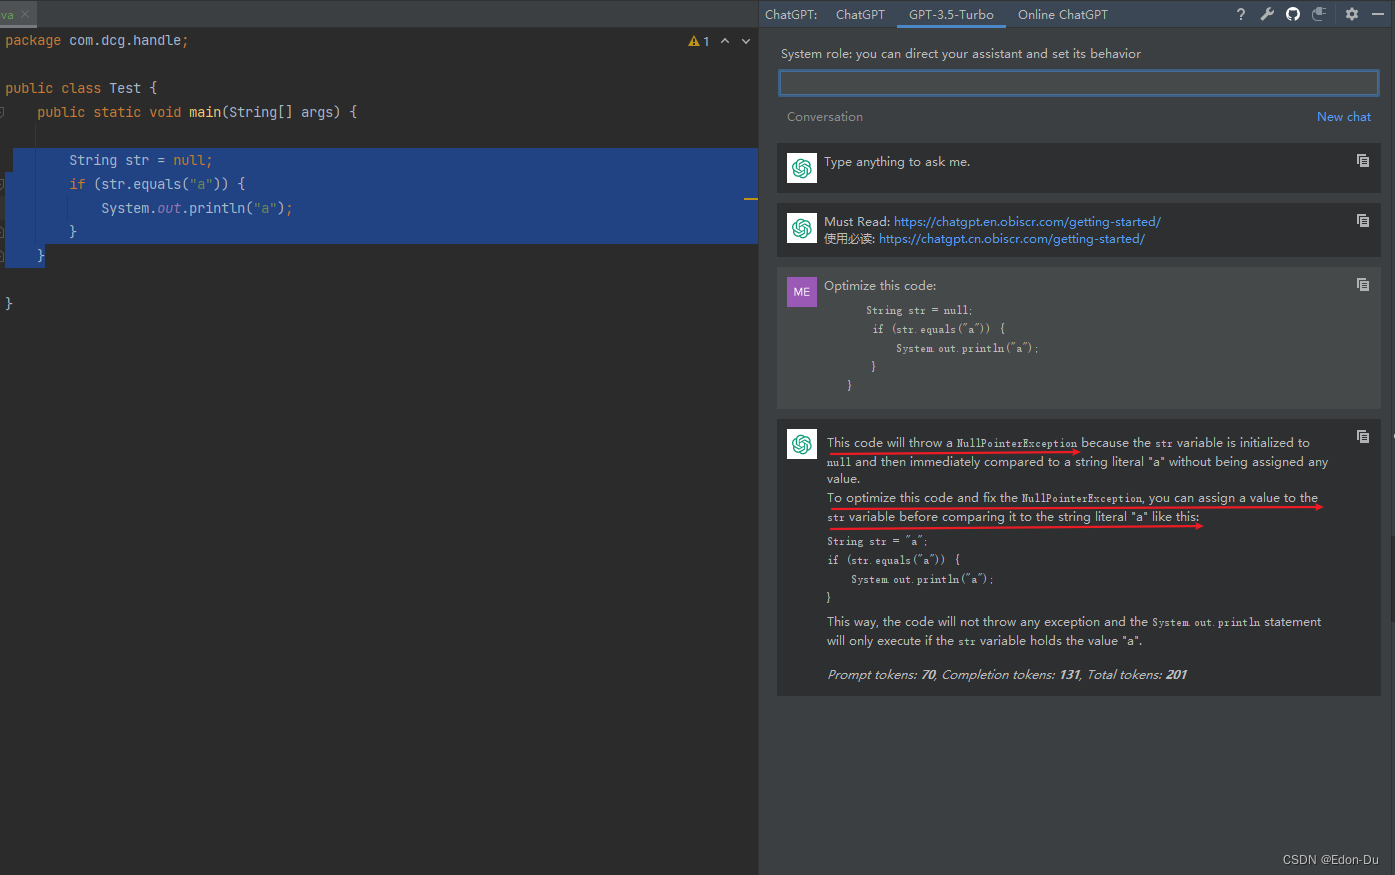The height and width of the screenshot is (875, 1395).
Task: Click 'Optimize this code:' user message text
Action: (880, 285)
